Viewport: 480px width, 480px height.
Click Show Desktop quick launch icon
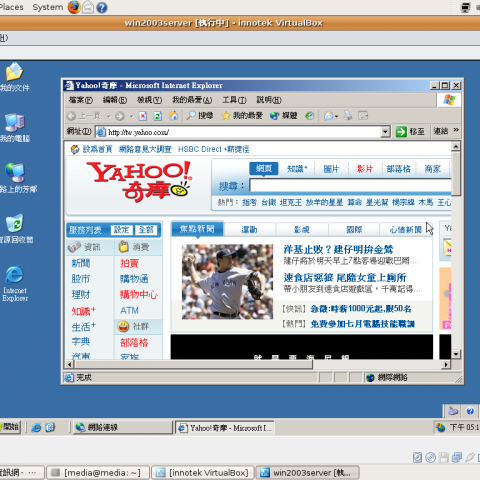[x=50, y=427]
